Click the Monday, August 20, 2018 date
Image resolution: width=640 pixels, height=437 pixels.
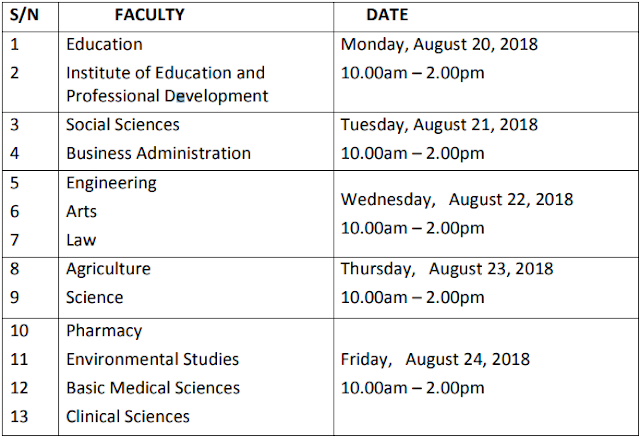click(x=439, y=45)
